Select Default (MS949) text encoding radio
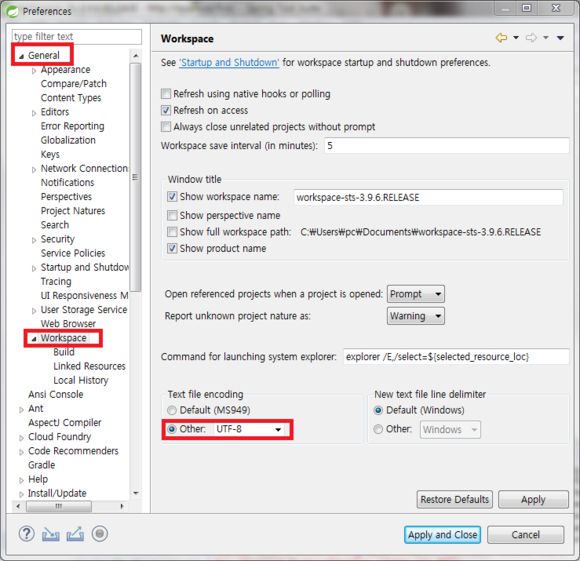 click(x=172, y=410)
